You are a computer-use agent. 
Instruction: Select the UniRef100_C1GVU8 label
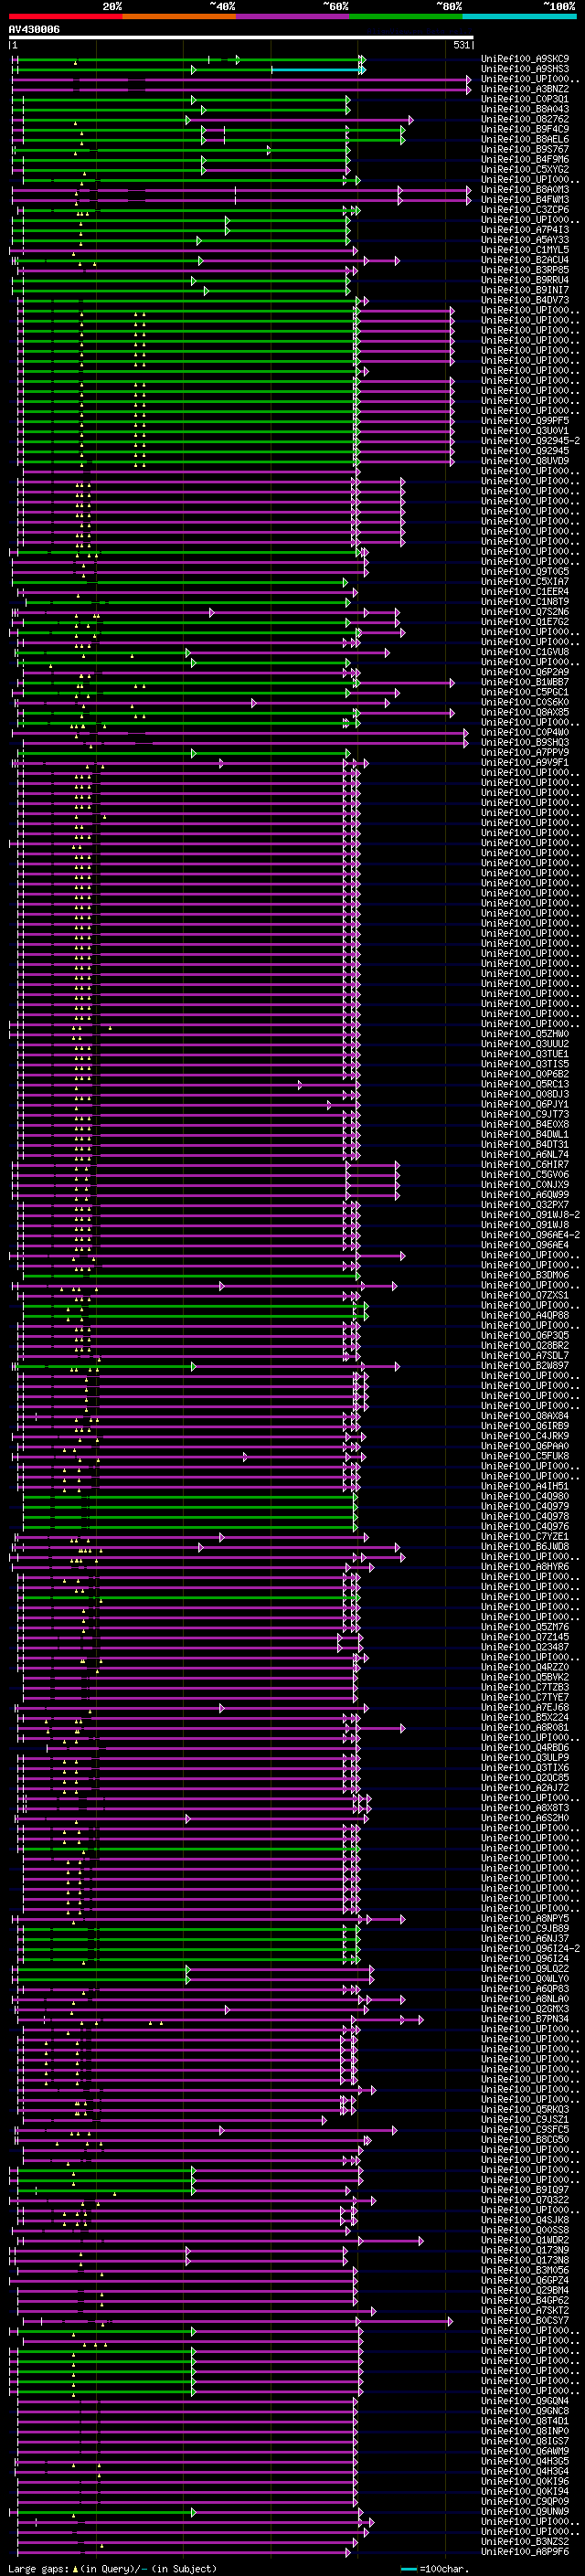[x=524, y=652]
